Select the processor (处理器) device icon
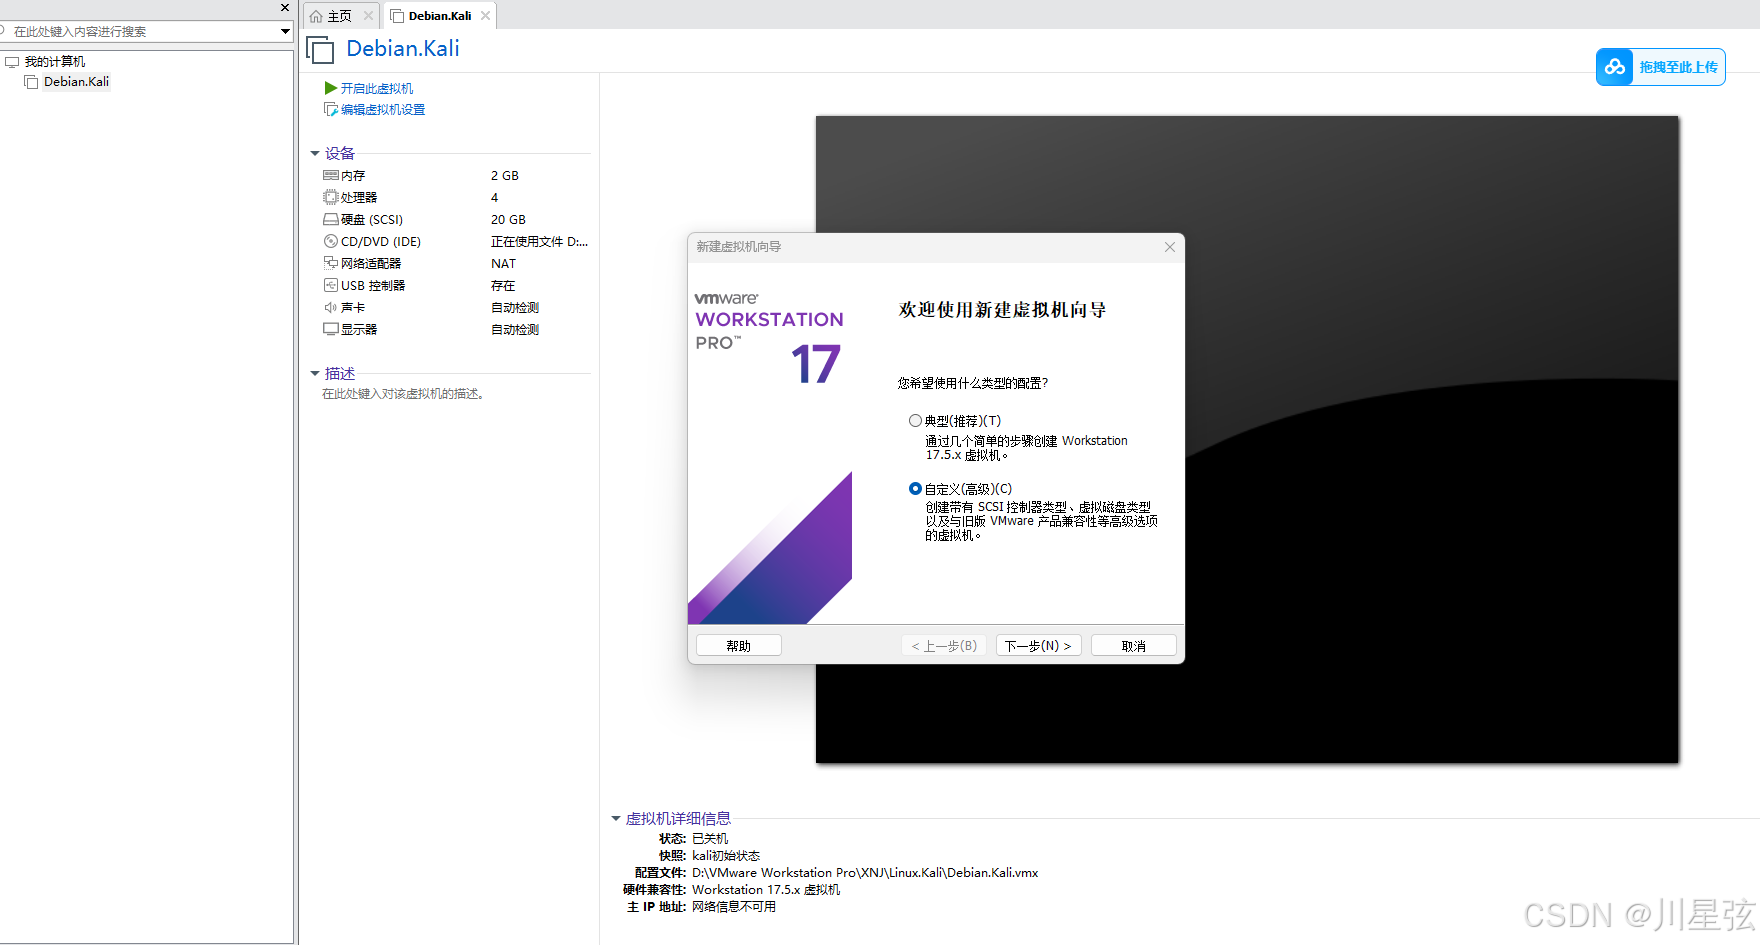The height and width of the screenshot is (945, 1760). (330, 197)
